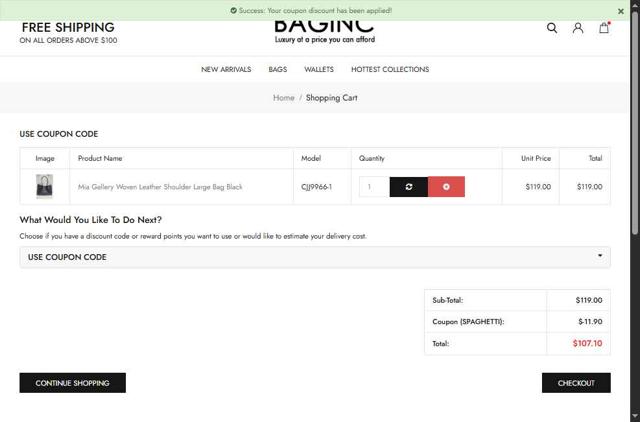Open the product thumbnail image

pos(44,186)
